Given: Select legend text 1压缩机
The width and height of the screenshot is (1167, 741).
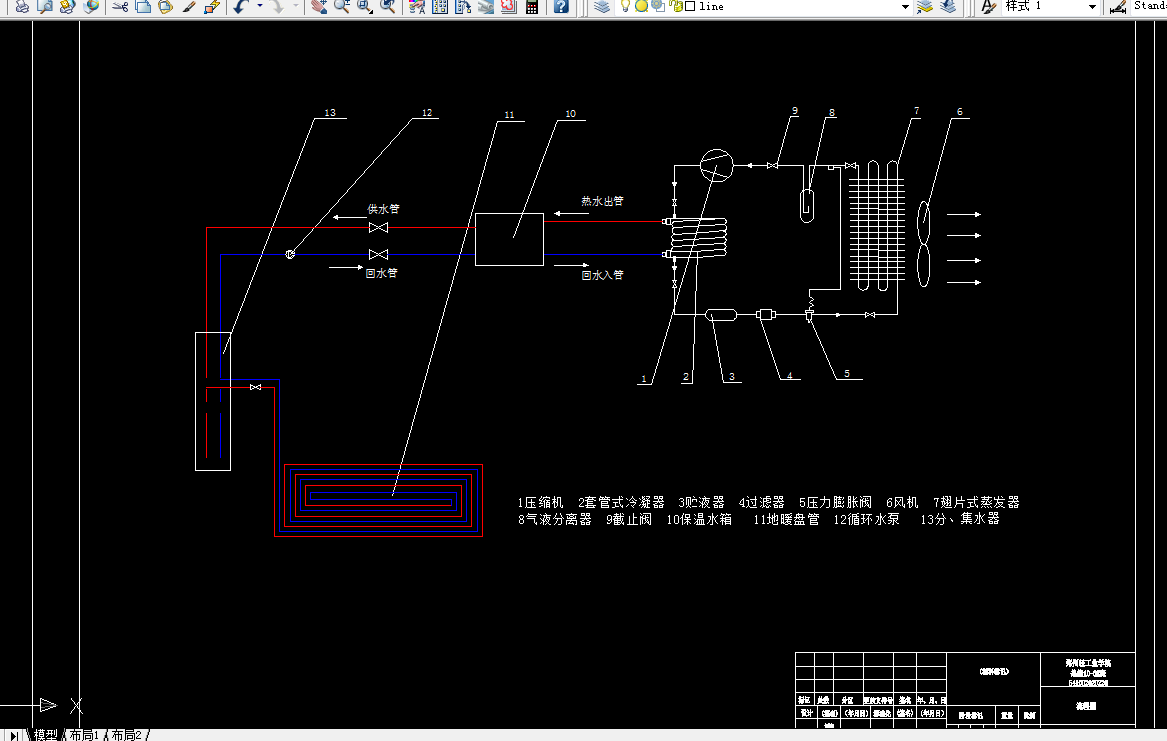Looking at the screenshot, I should tap(541, 503).
